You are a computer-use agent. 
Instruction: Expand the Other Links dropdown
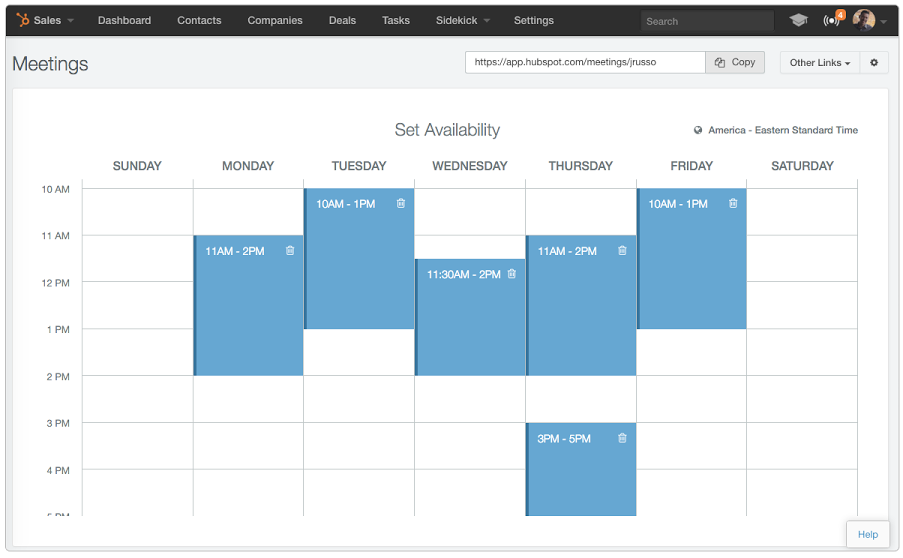(820, 62)
